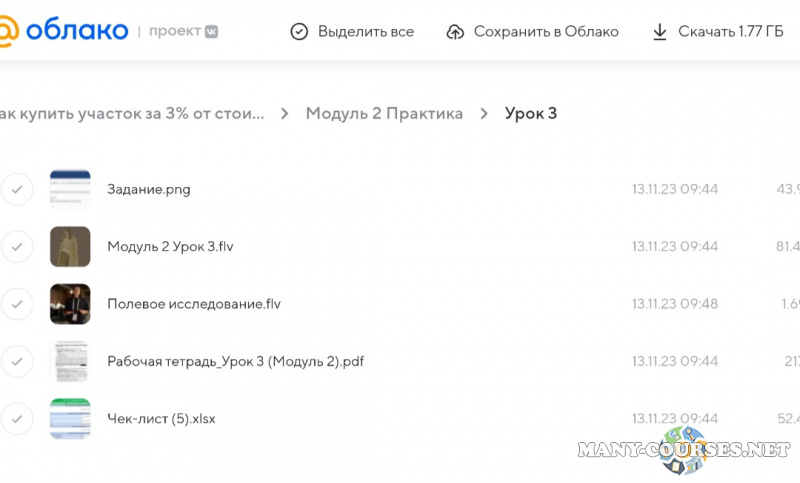Click the VK project badge icon
800x483 pixels.
(x=211, y=31)
